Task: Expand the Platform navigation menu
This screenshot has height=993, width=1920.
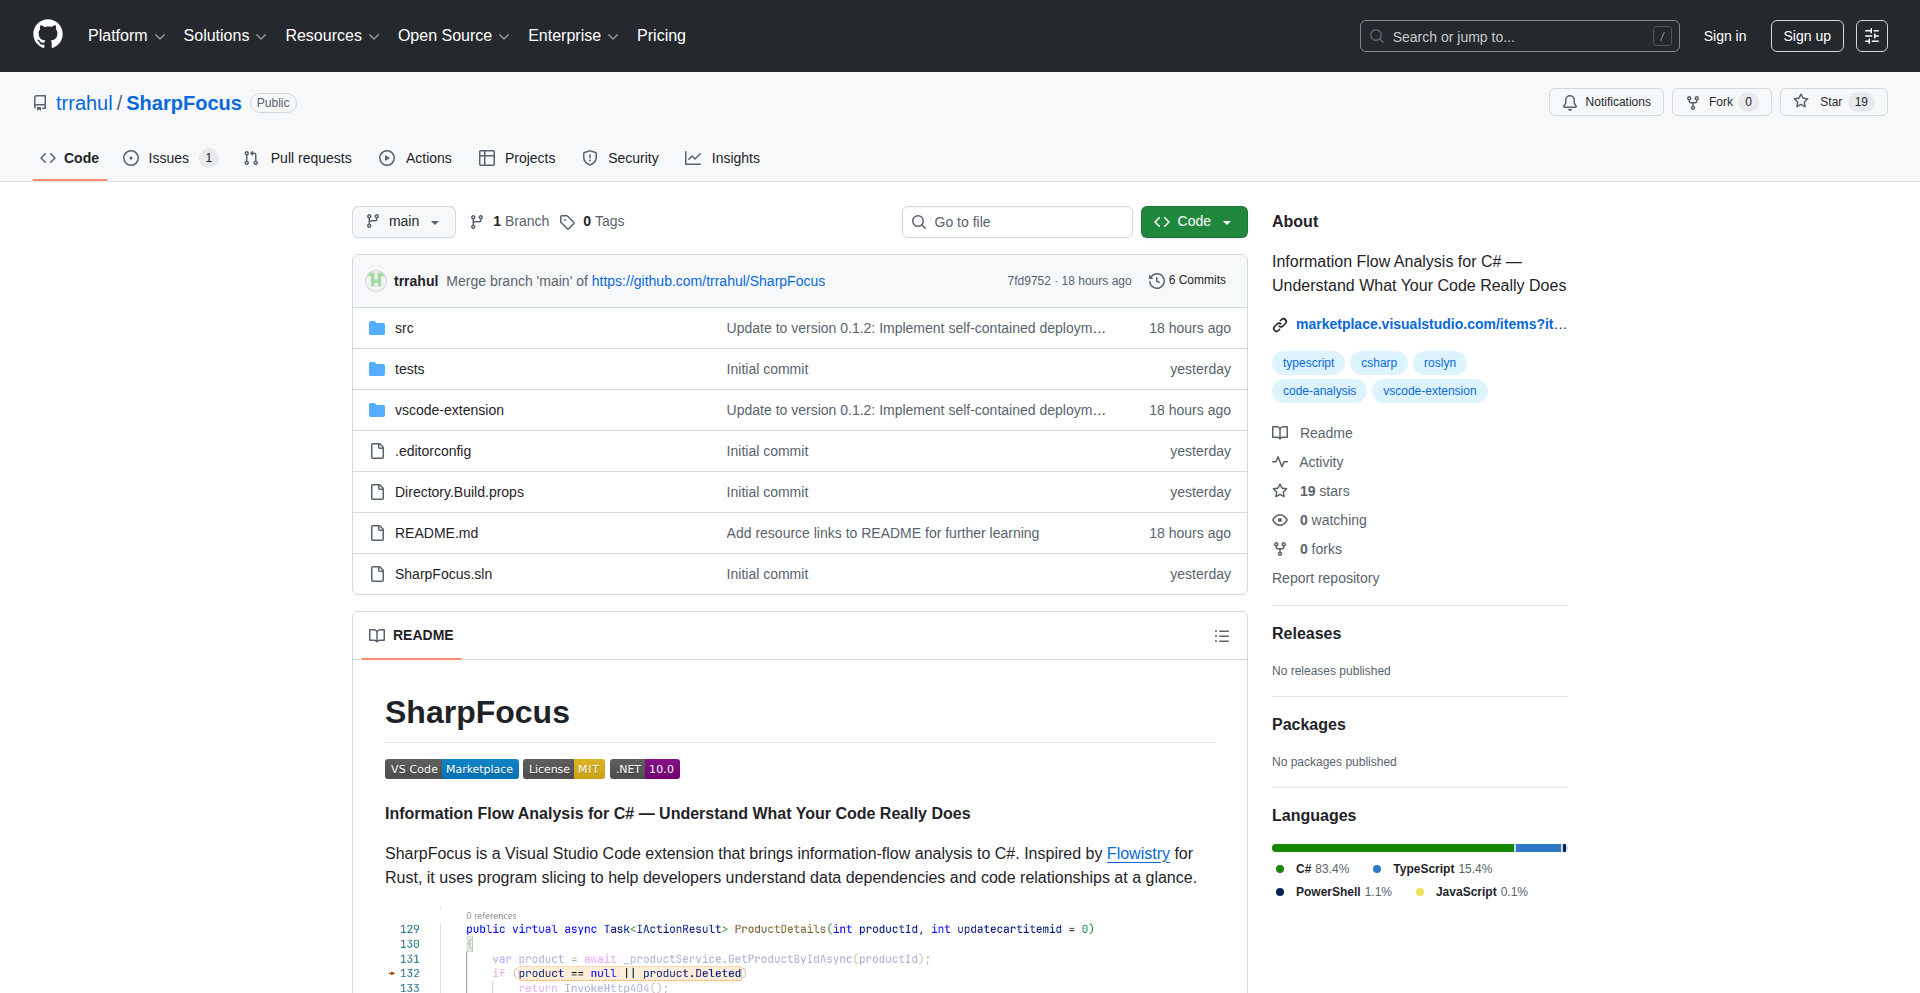Action: pyautogui.click(x=126, y=36)
